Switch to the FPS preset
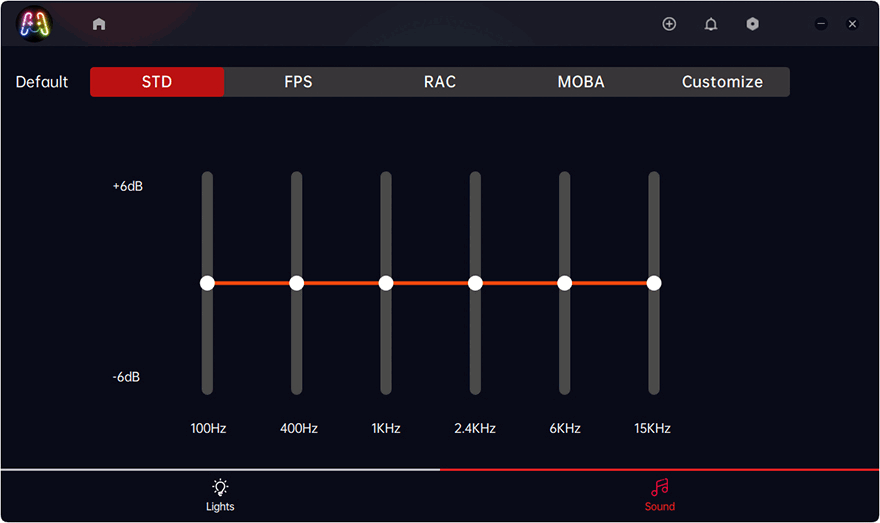The image size is (880, 523). pyautogui.click(x=298, y=82)
